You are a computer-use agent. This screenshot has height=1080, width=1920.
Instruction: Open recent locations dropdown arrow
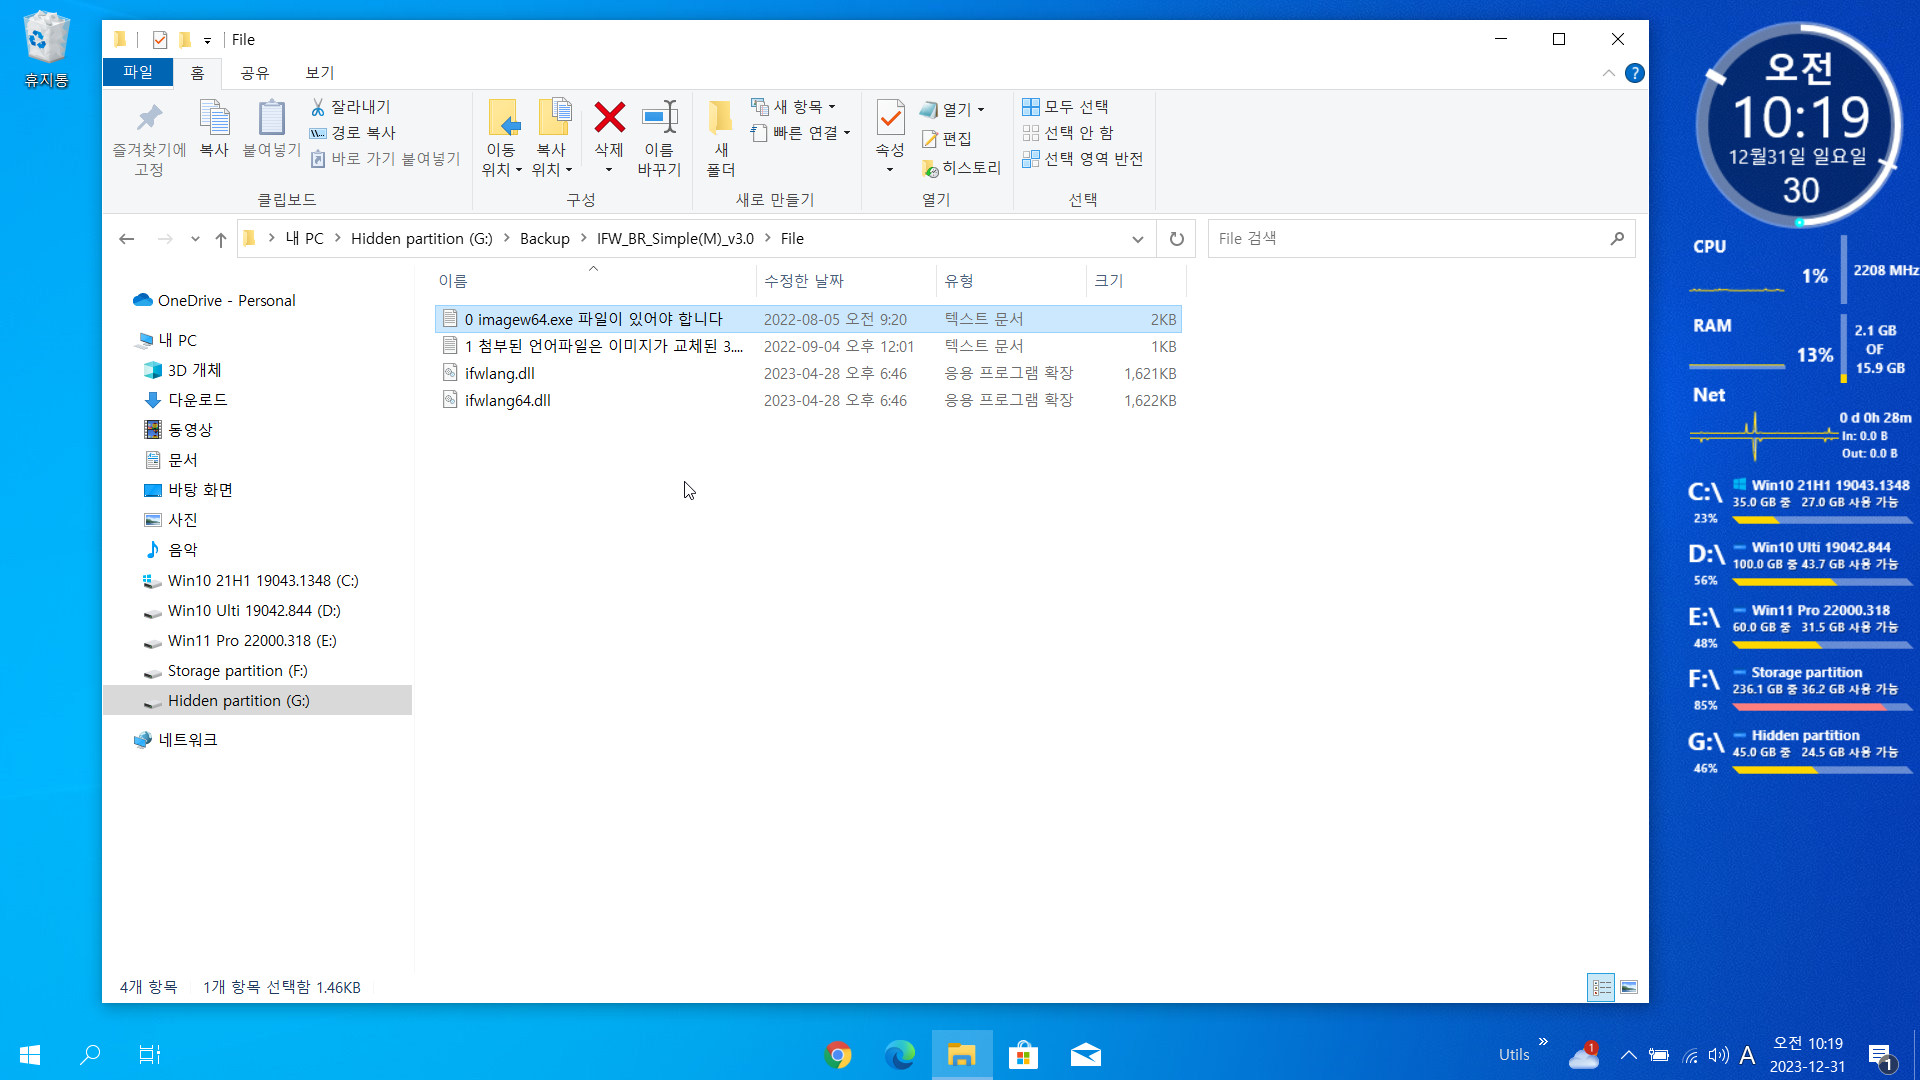point(195,239)
